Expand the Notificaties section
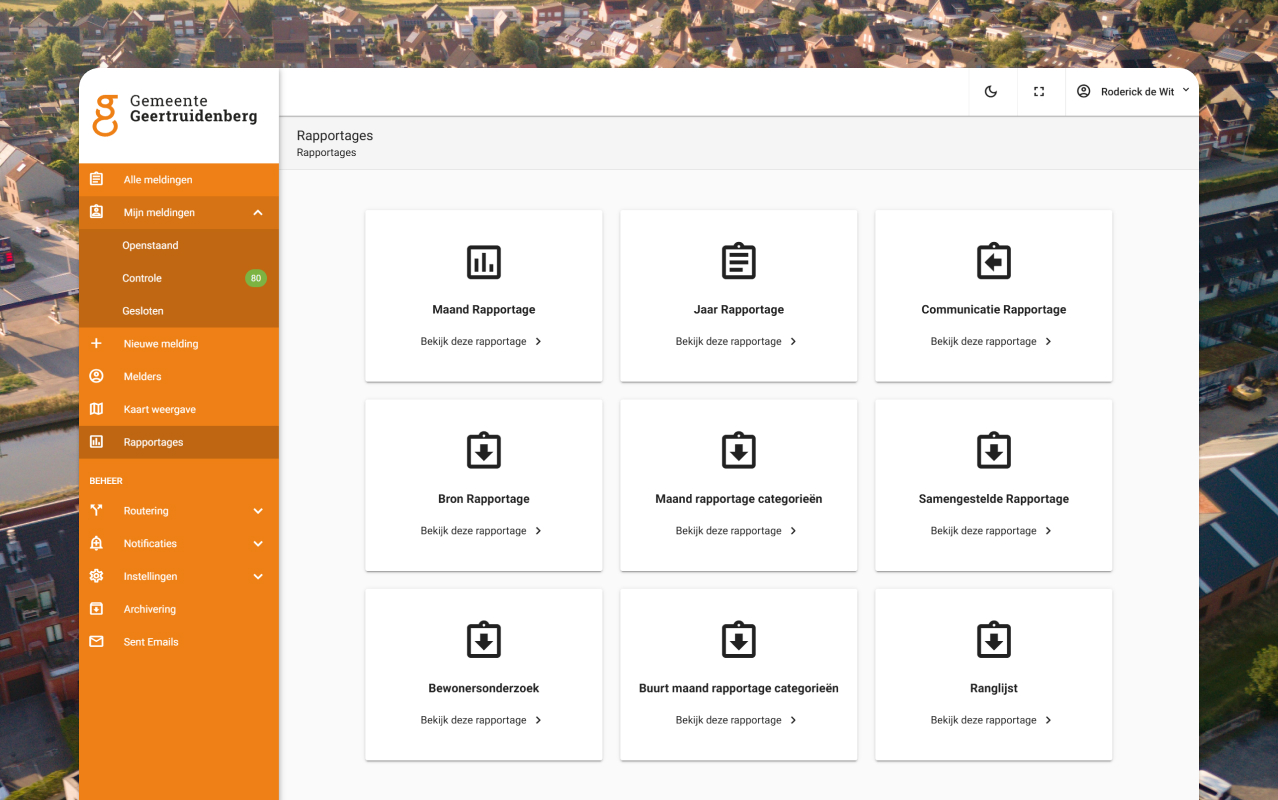The height and width of the screenshot is (800, 1278). point(178,543)
